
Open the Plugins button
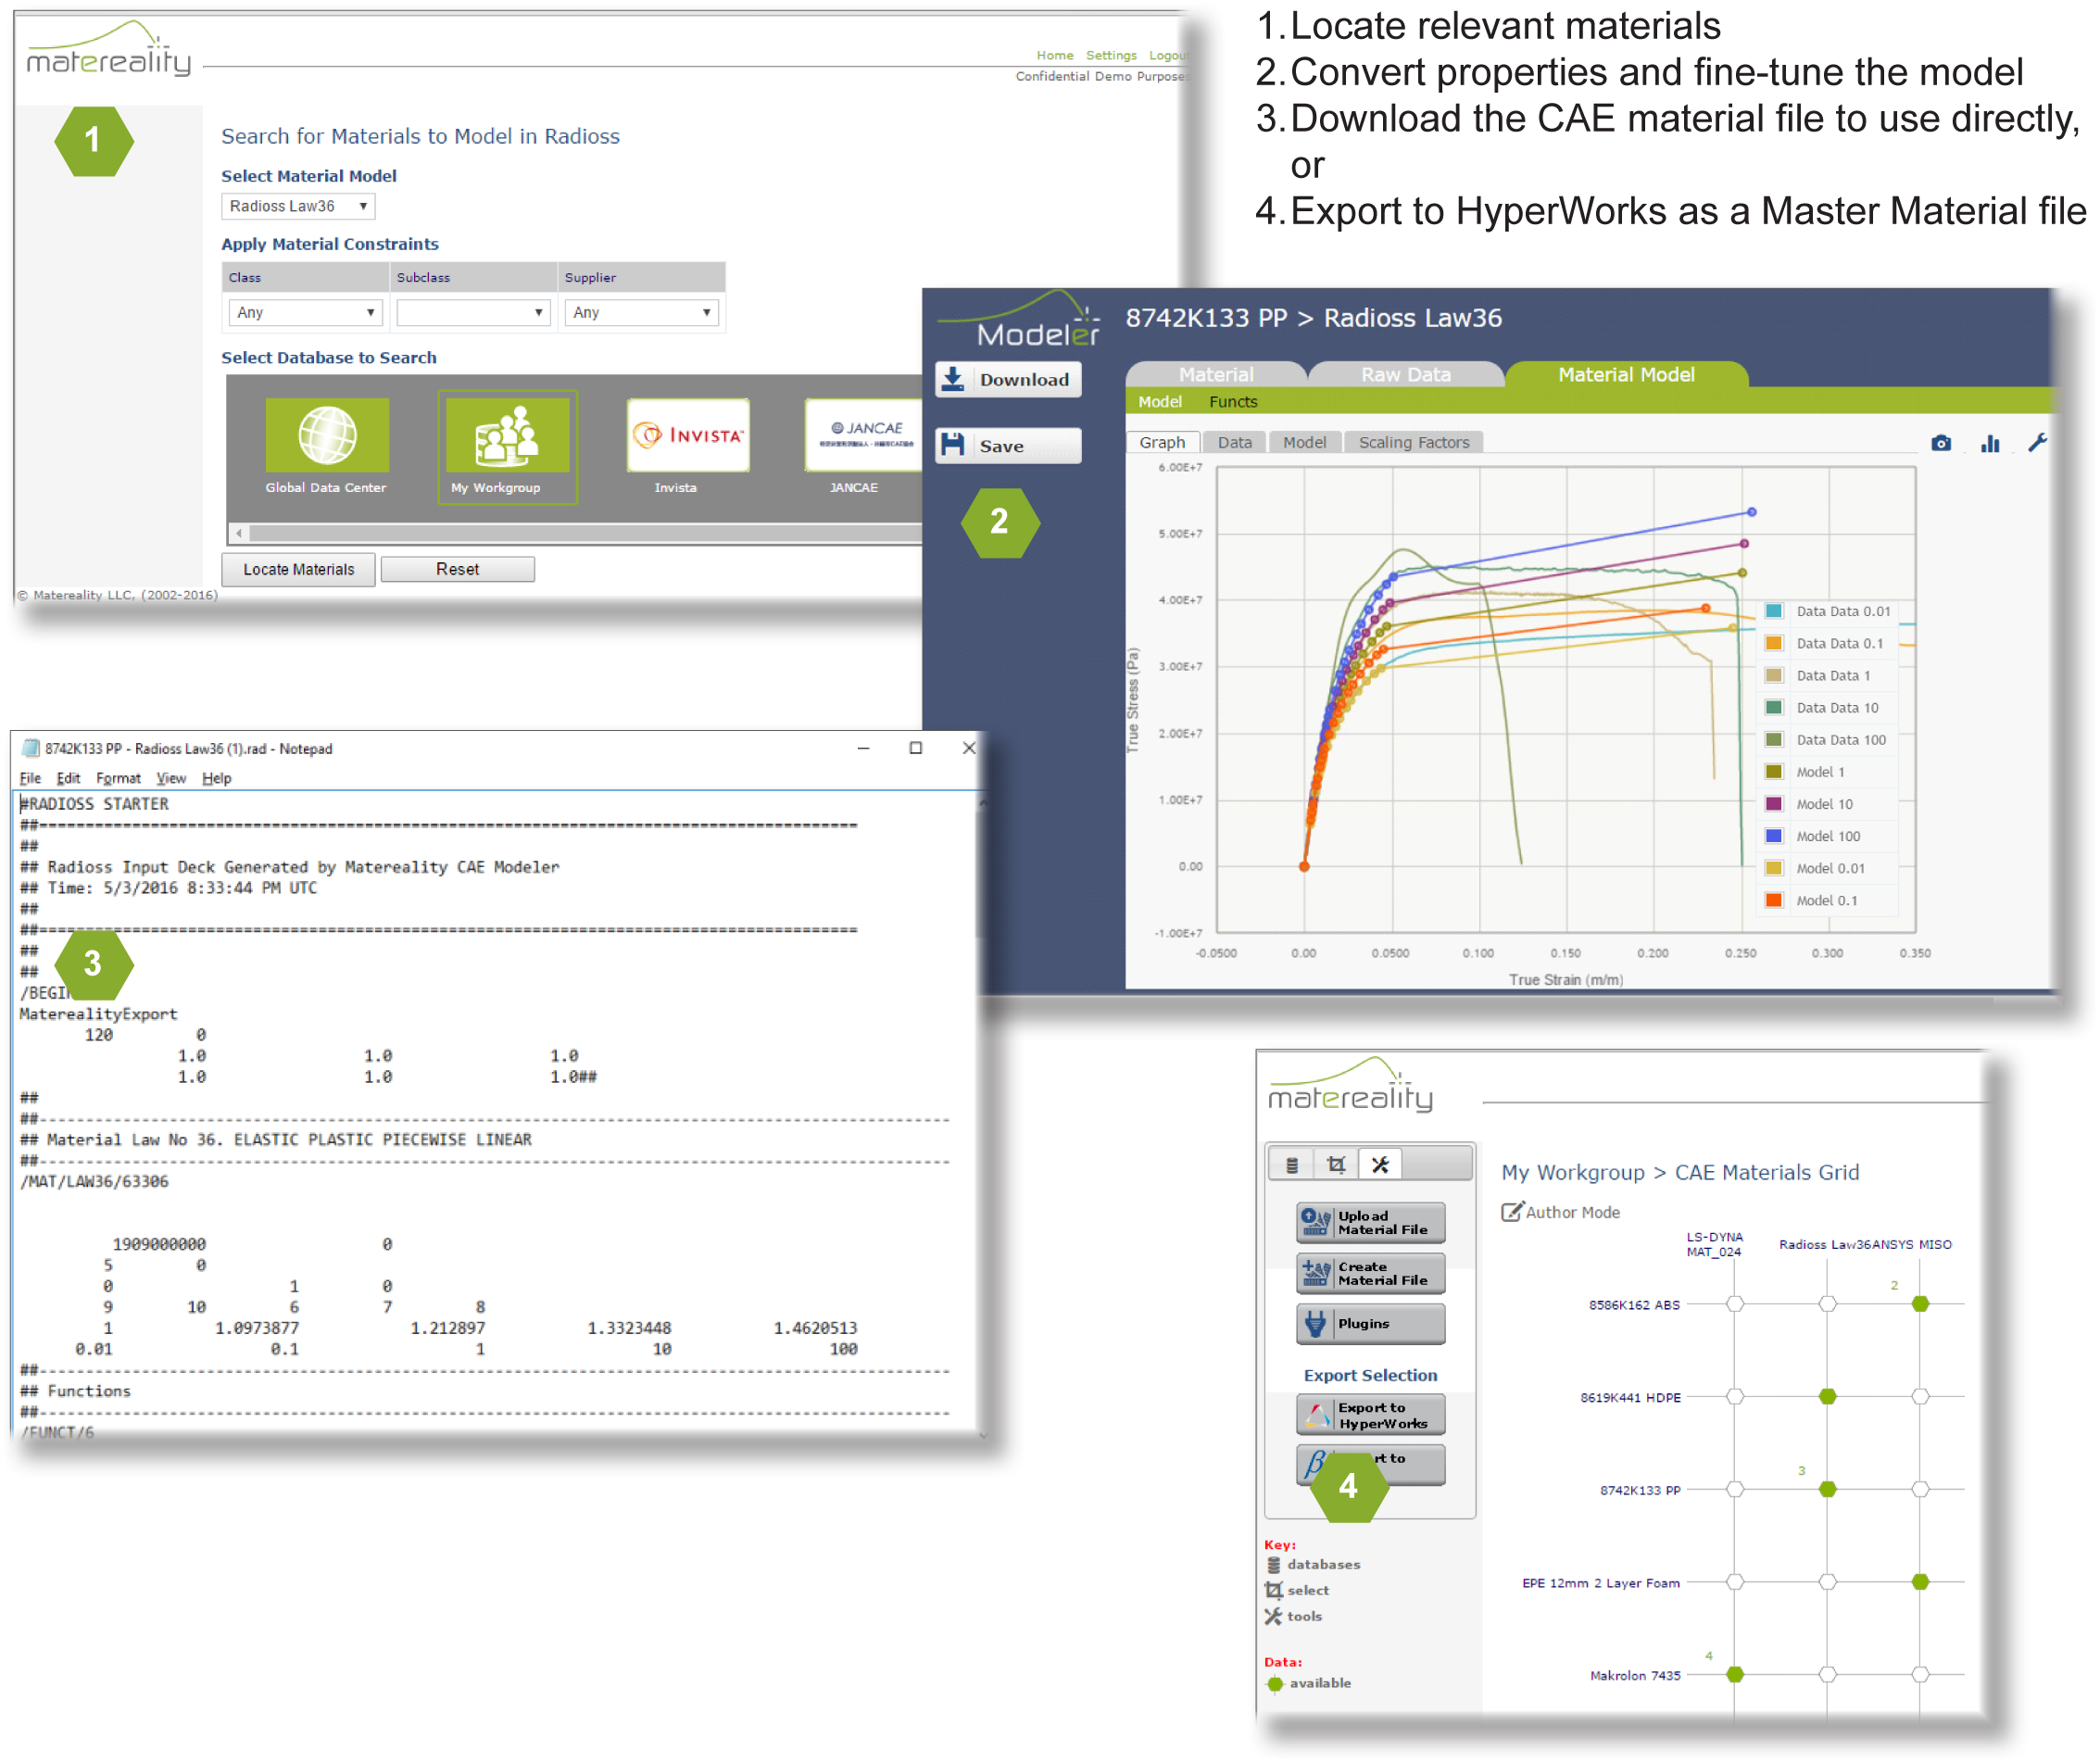[1371, 1324]
